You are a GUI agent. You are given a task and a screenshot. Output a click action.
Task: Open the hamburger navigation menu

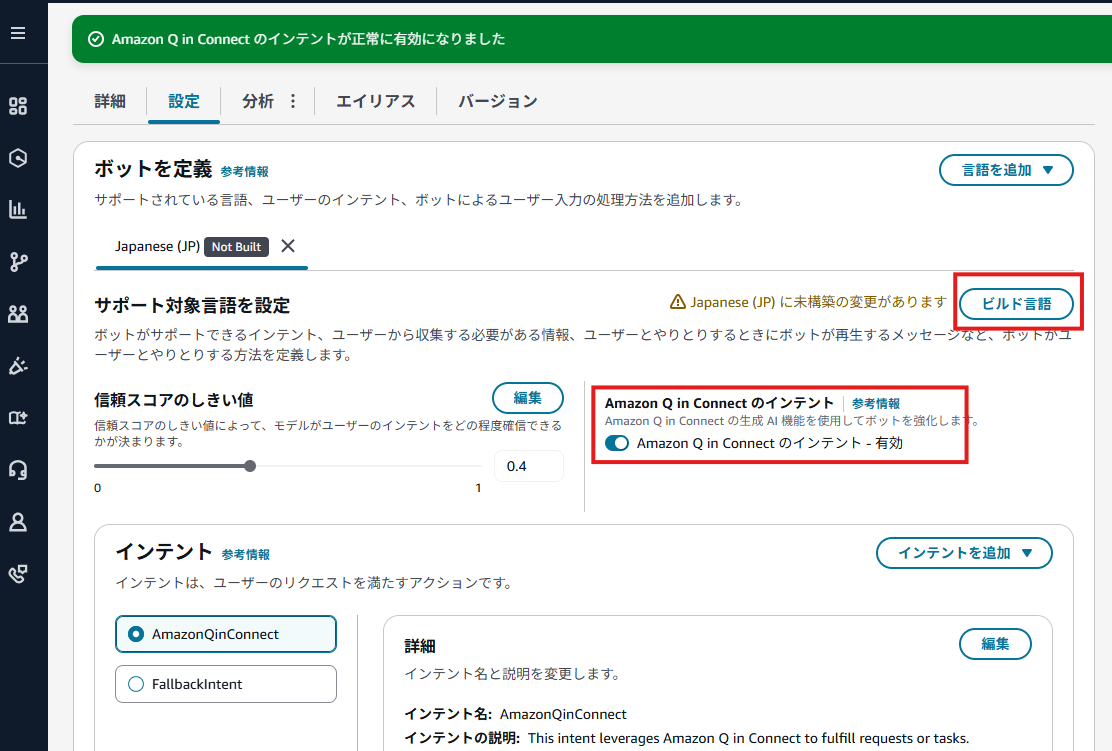(18, 33)
